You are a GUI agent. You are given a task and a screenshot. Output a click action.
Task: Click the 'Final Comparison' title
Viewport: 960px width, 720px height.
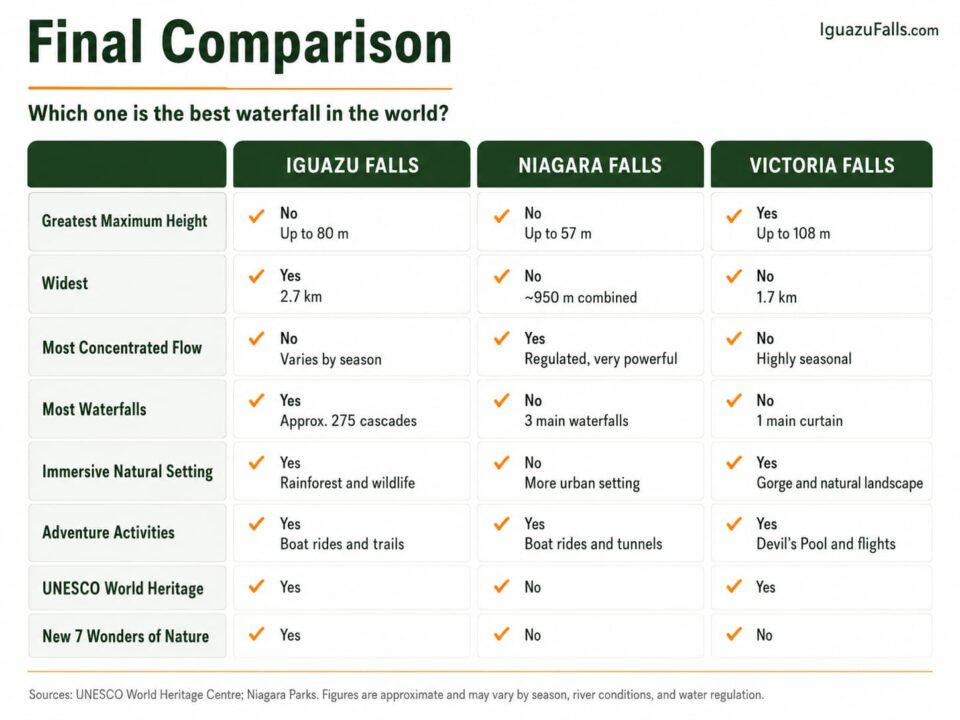[x=240, y=42]
